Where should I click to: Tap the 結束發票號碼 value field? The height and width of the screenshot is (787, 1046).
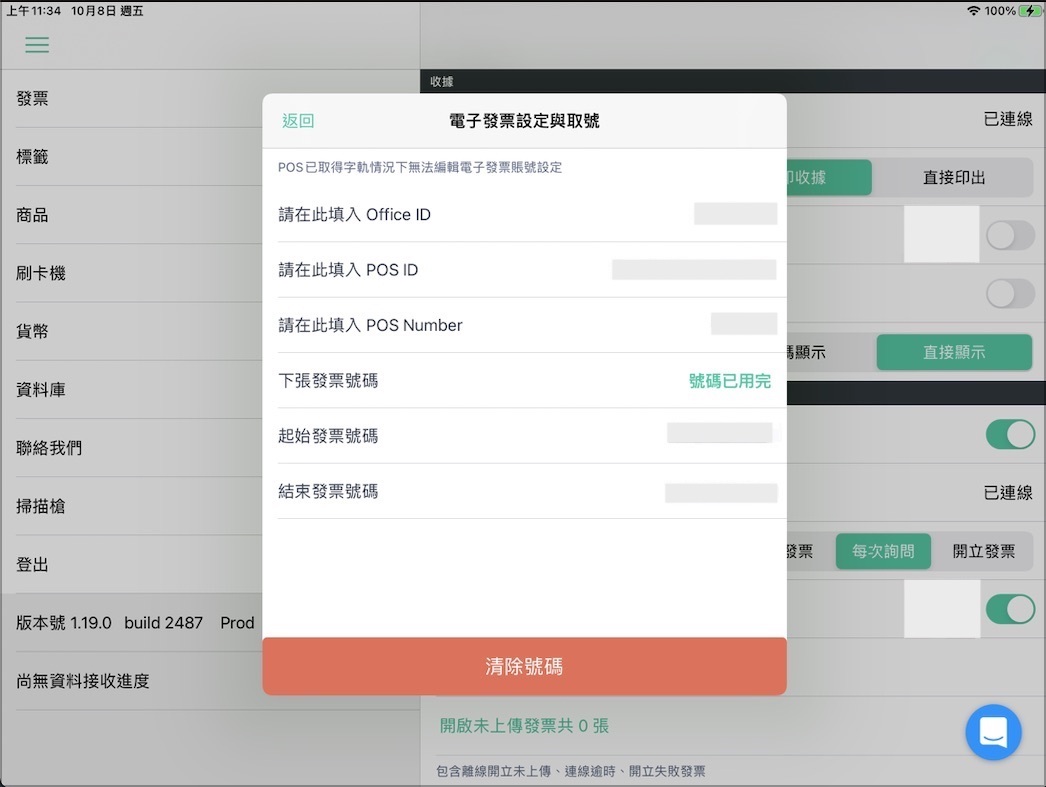point(721,493)
